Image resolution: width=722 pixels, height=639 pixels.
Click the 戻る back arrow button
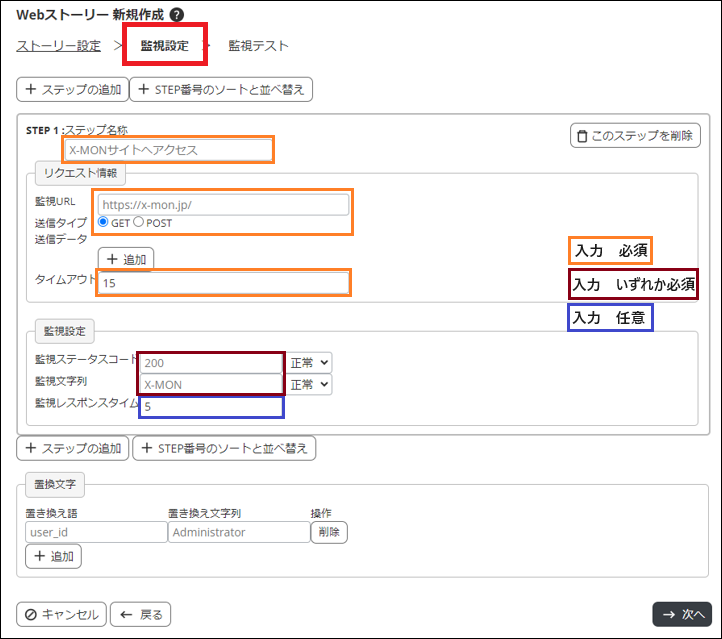point(140,614)
